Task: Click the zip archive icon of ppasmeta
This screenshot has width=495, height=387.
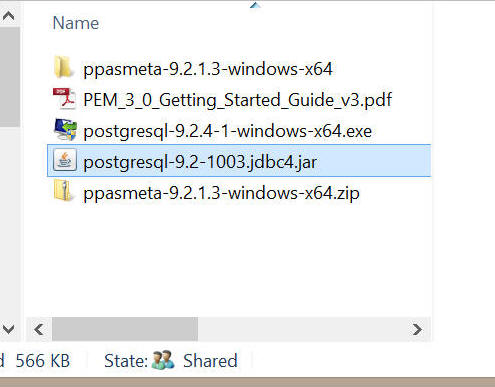Action: [63, 191]
